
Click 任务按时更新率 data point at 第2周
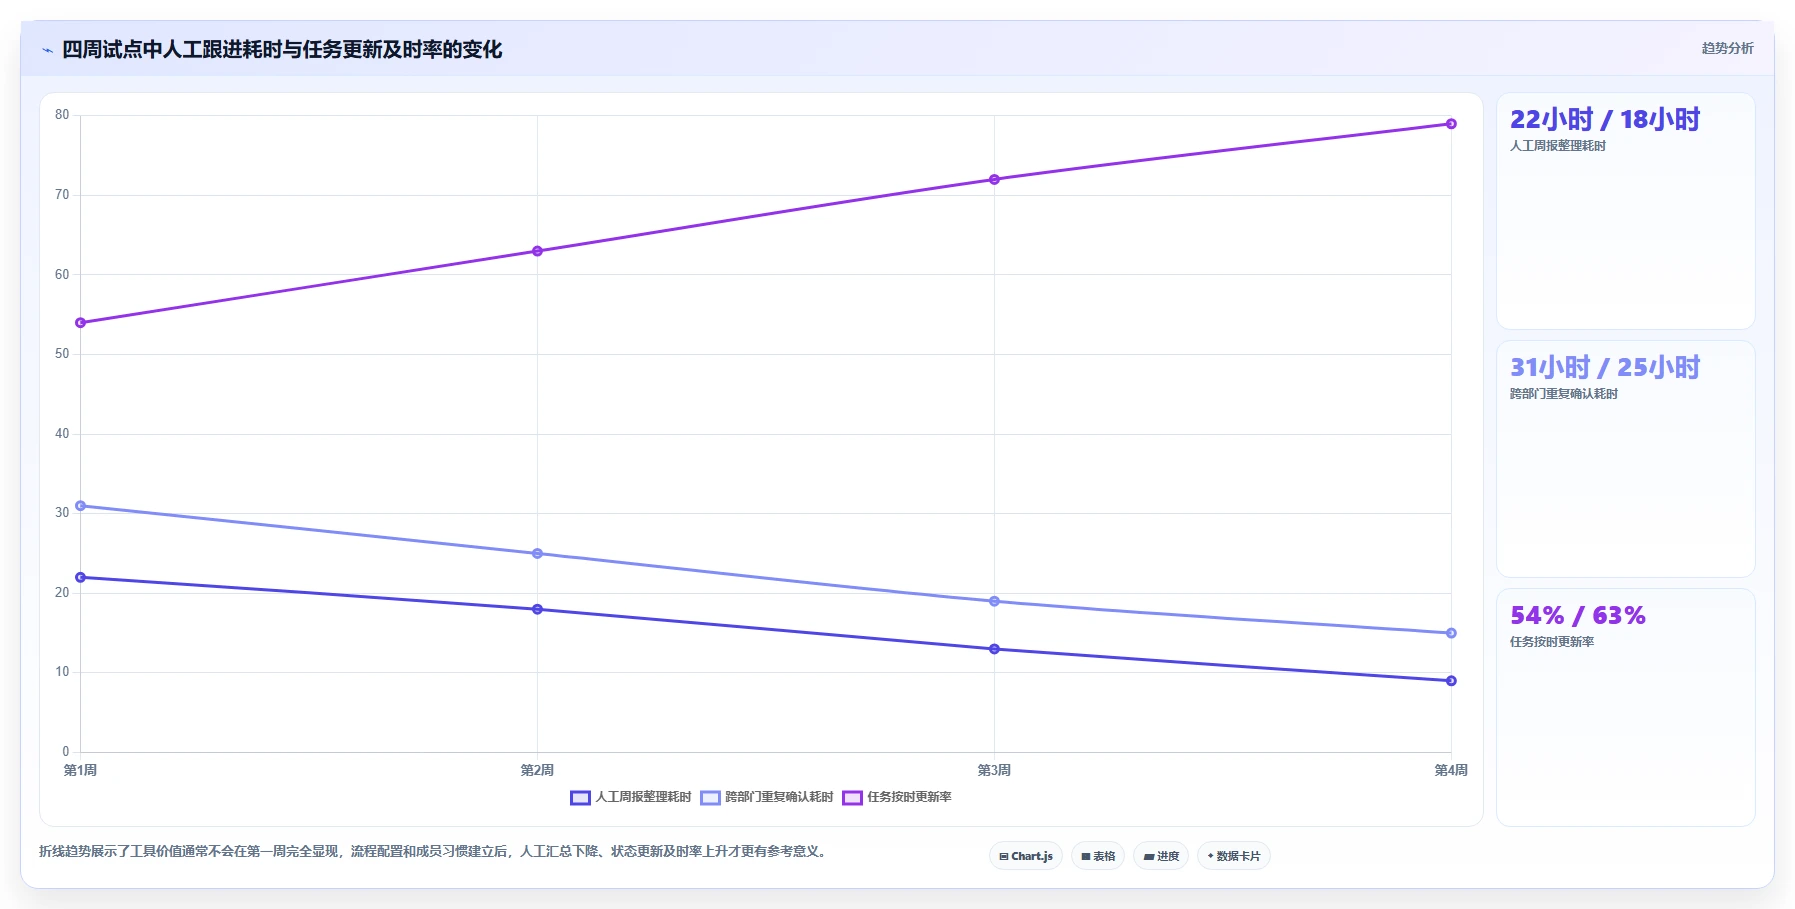point(537,251)
